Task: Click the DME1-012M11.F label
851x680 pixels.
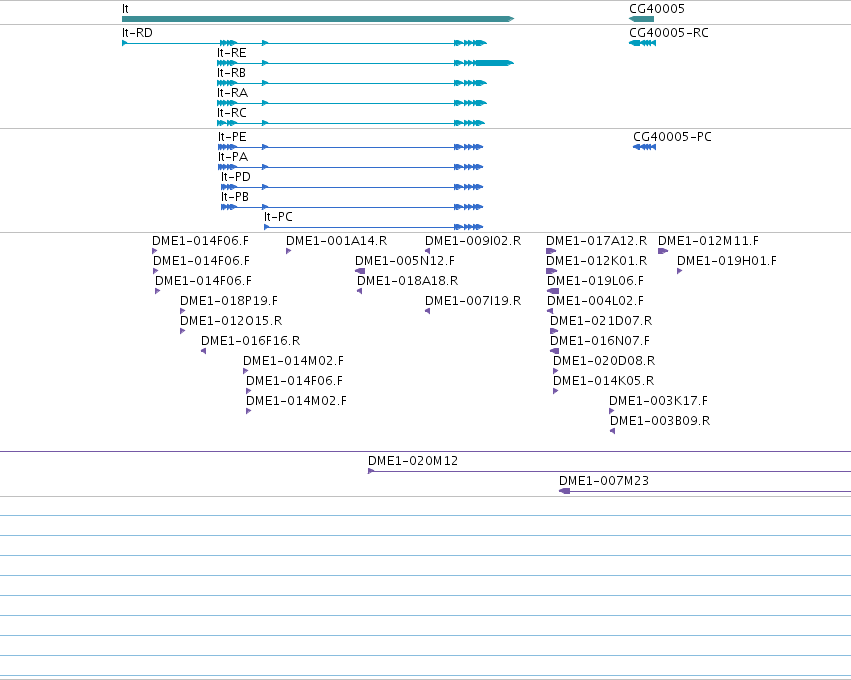Action: tap(708, 241)
